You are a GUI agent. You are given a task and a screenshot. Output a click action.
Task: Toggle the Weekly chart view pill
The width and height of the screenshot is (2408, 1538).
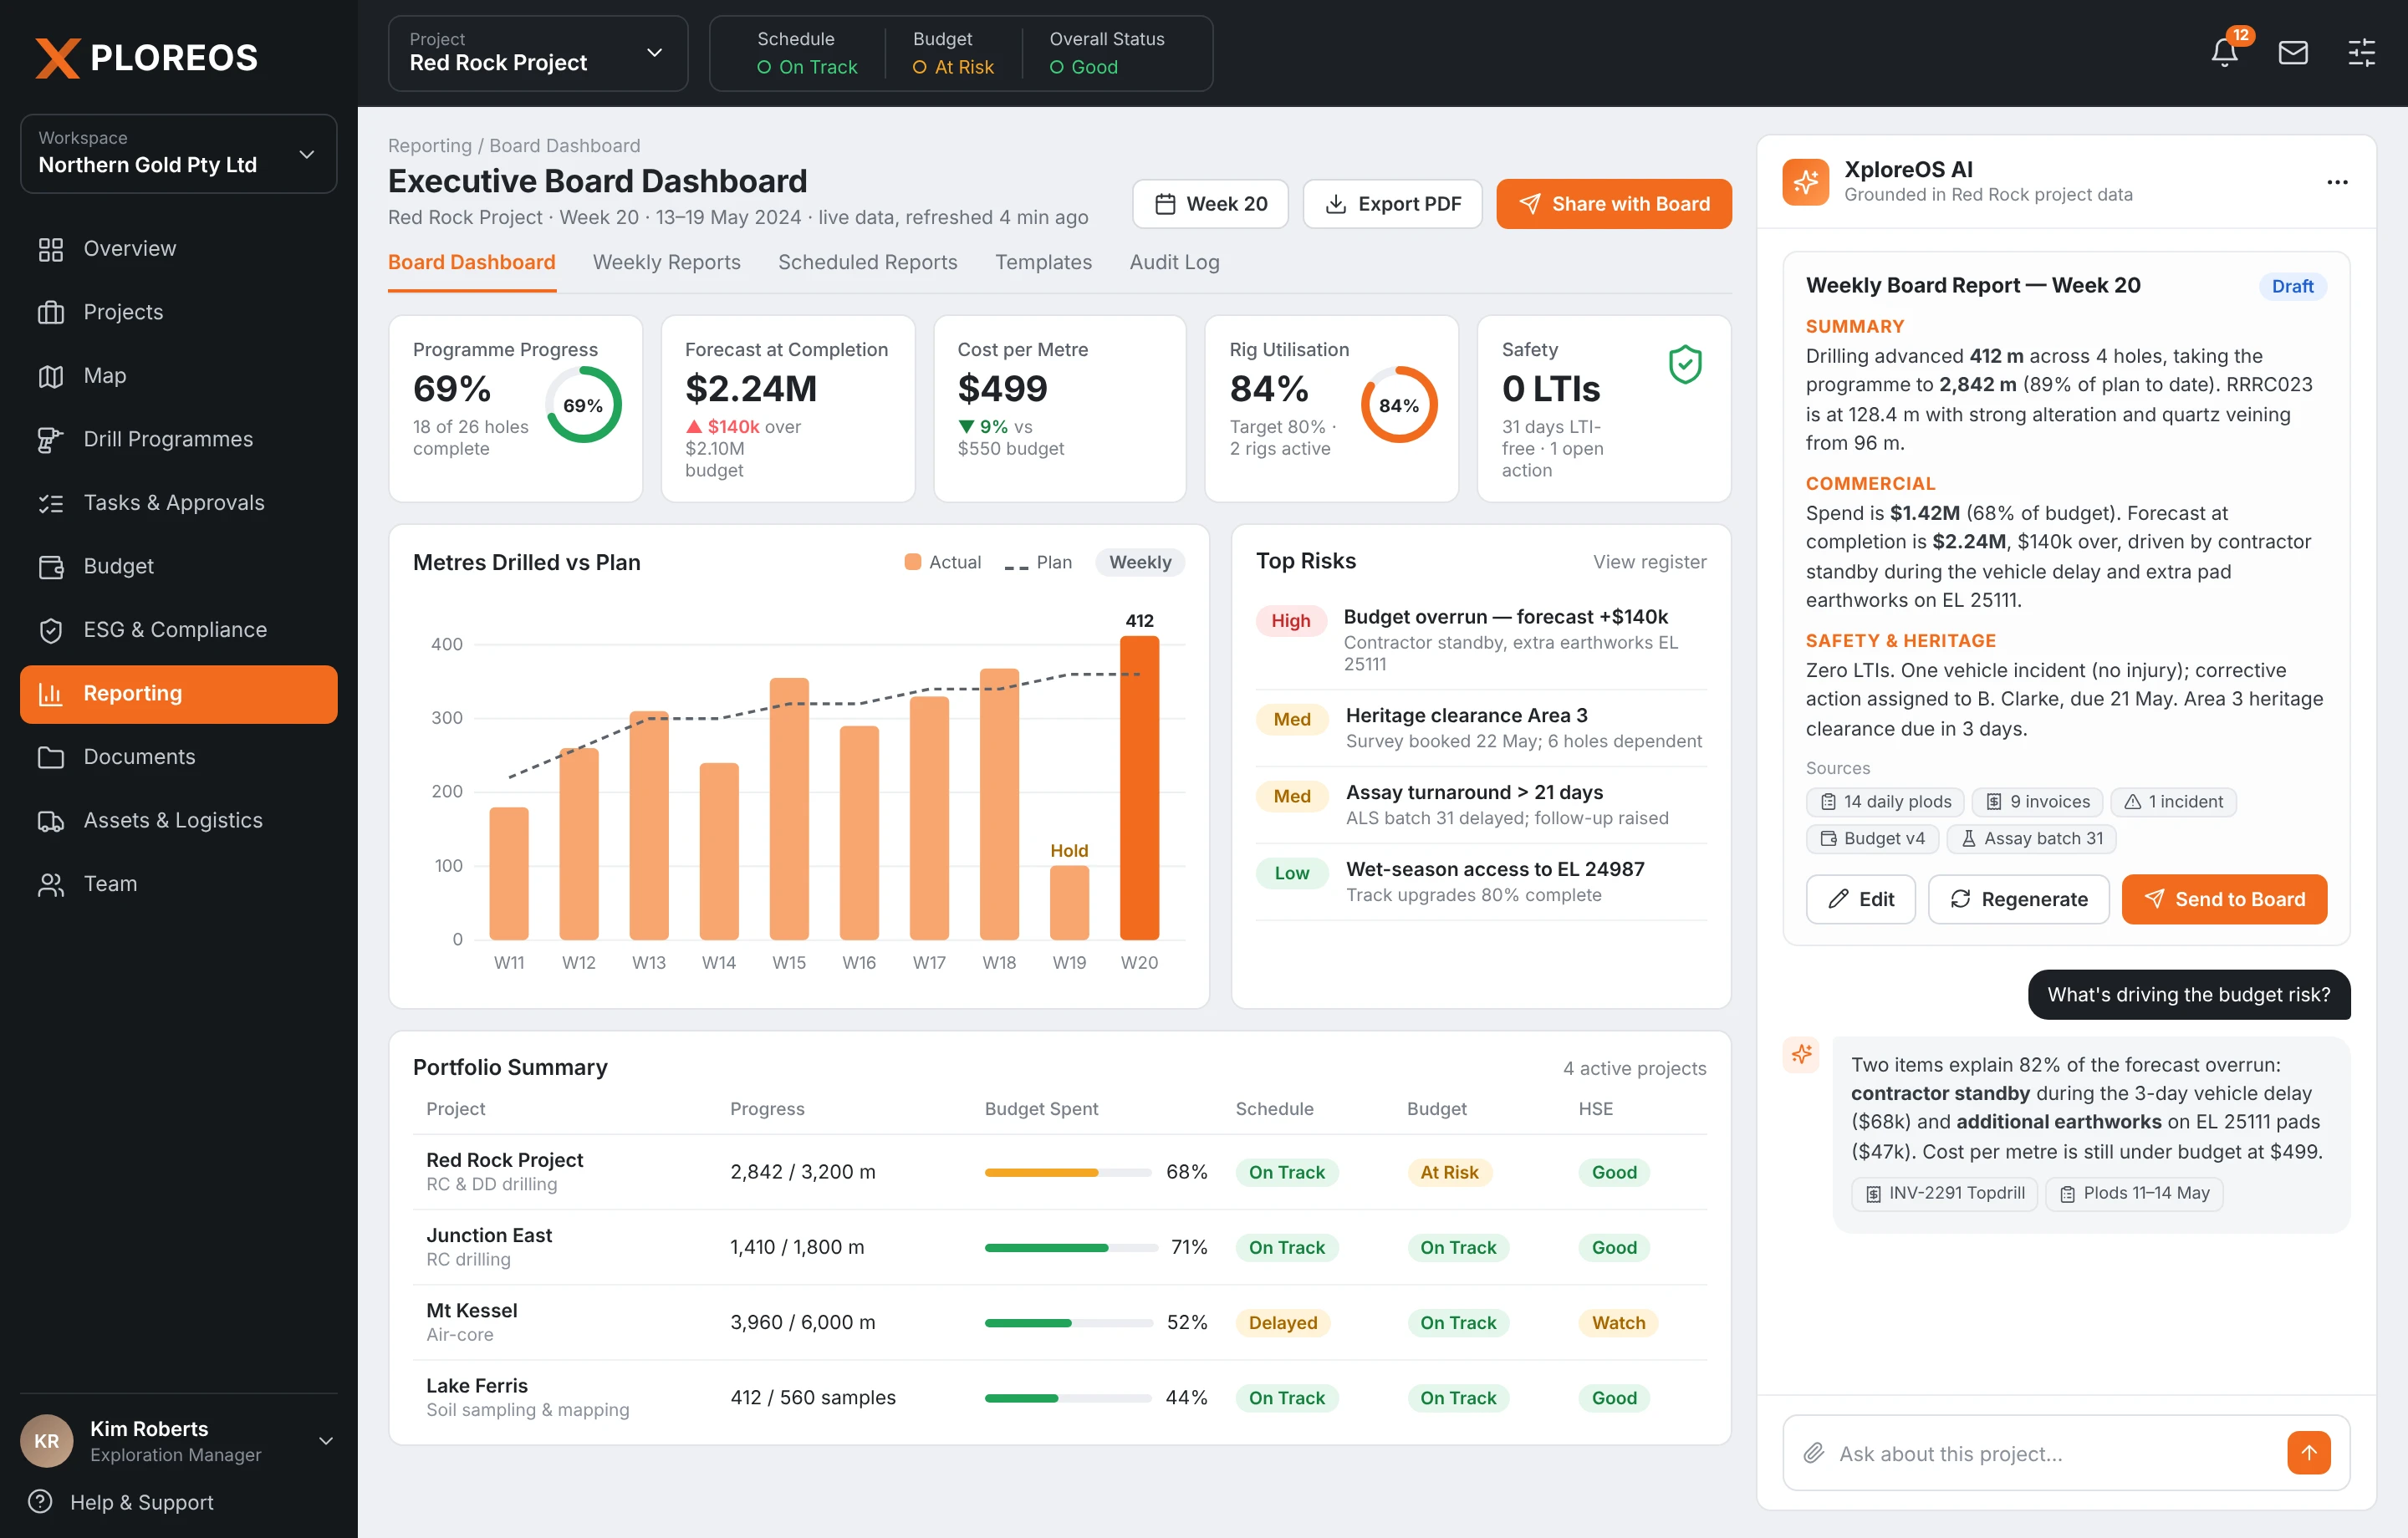pos(1140,562)
